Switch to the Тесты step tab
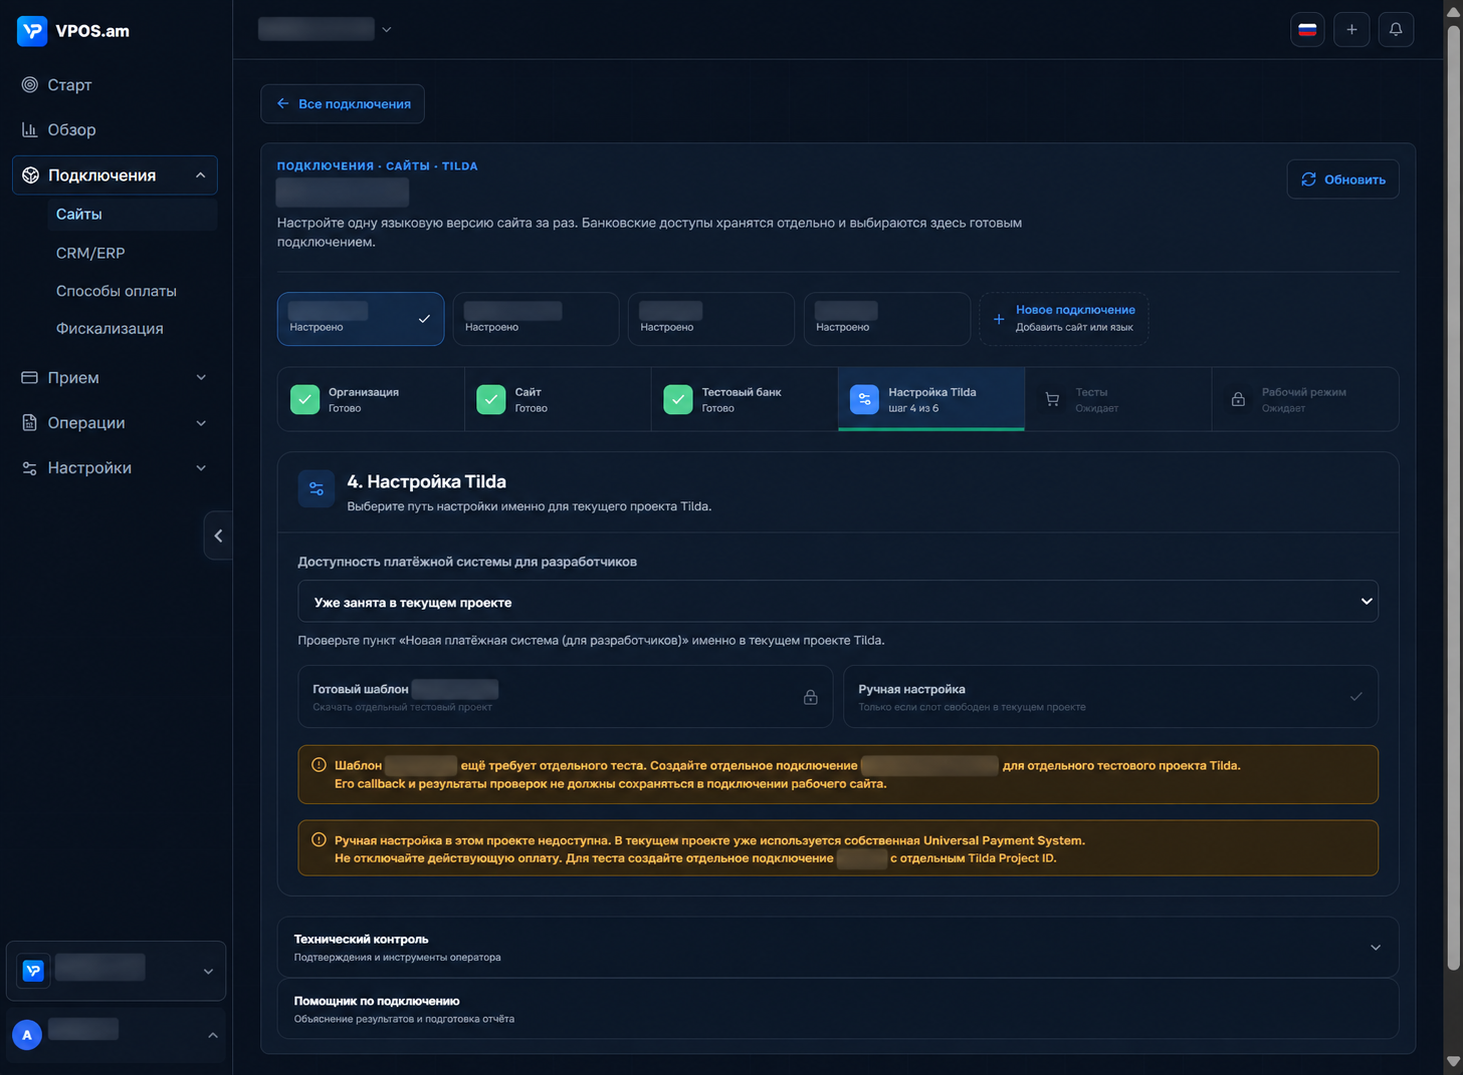 1118,399
